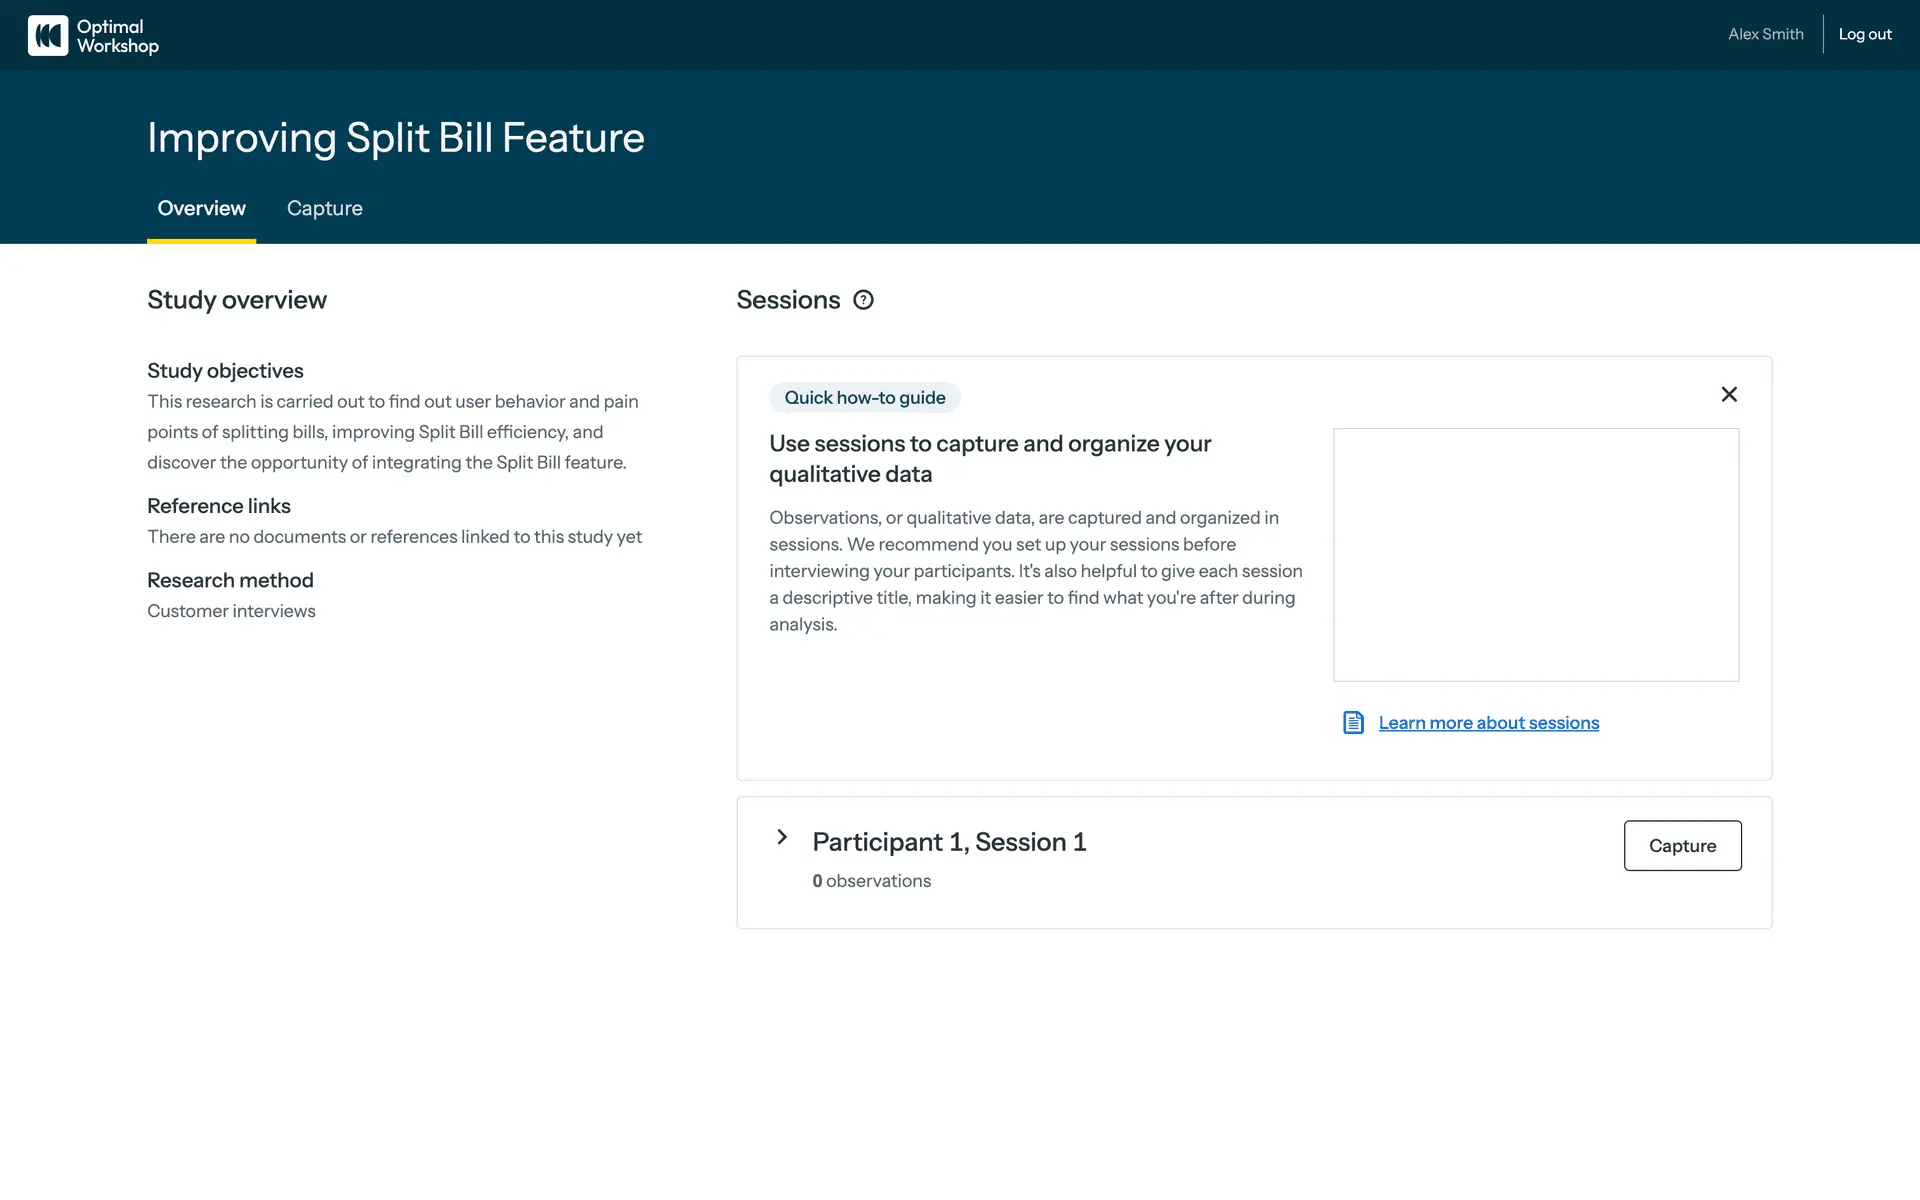Dismiss the Quick how-to guide panel
This screenshot has height=1200, width=1920.
(x=1729, y=395)
